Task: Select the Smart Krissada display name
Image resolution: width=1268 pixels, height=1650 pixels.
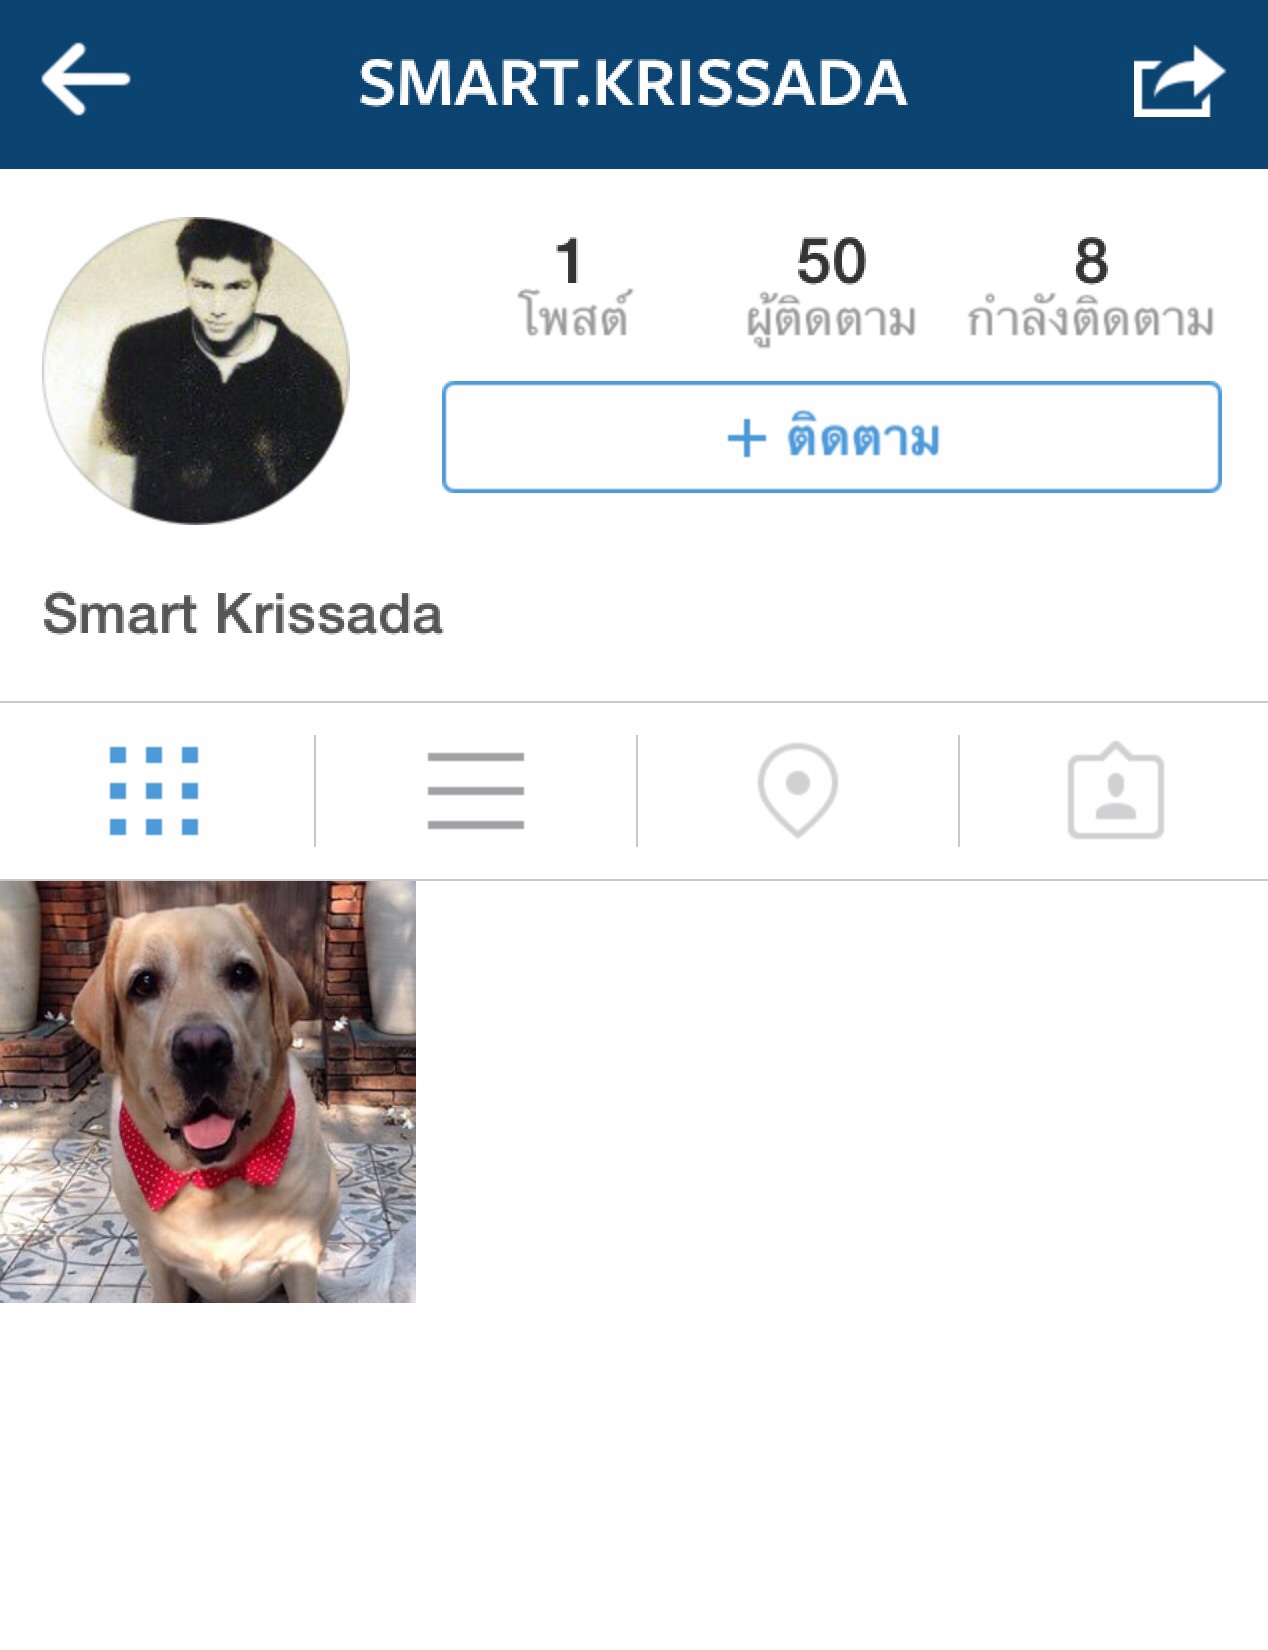Action: click(x=242, y=614)
